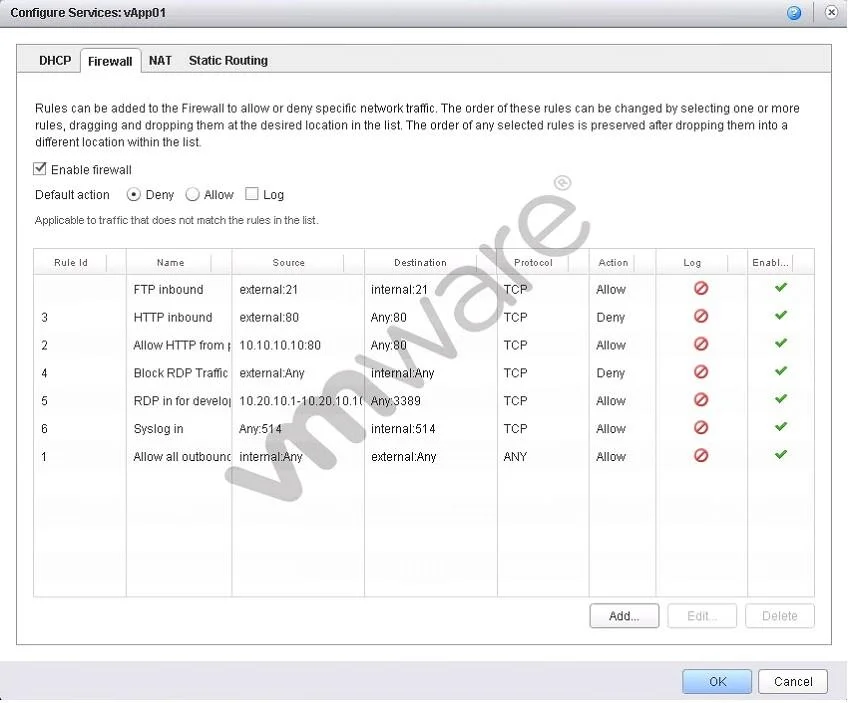
Task: Click the log icon for HTTP inbound rule
Action: (701, 316)
